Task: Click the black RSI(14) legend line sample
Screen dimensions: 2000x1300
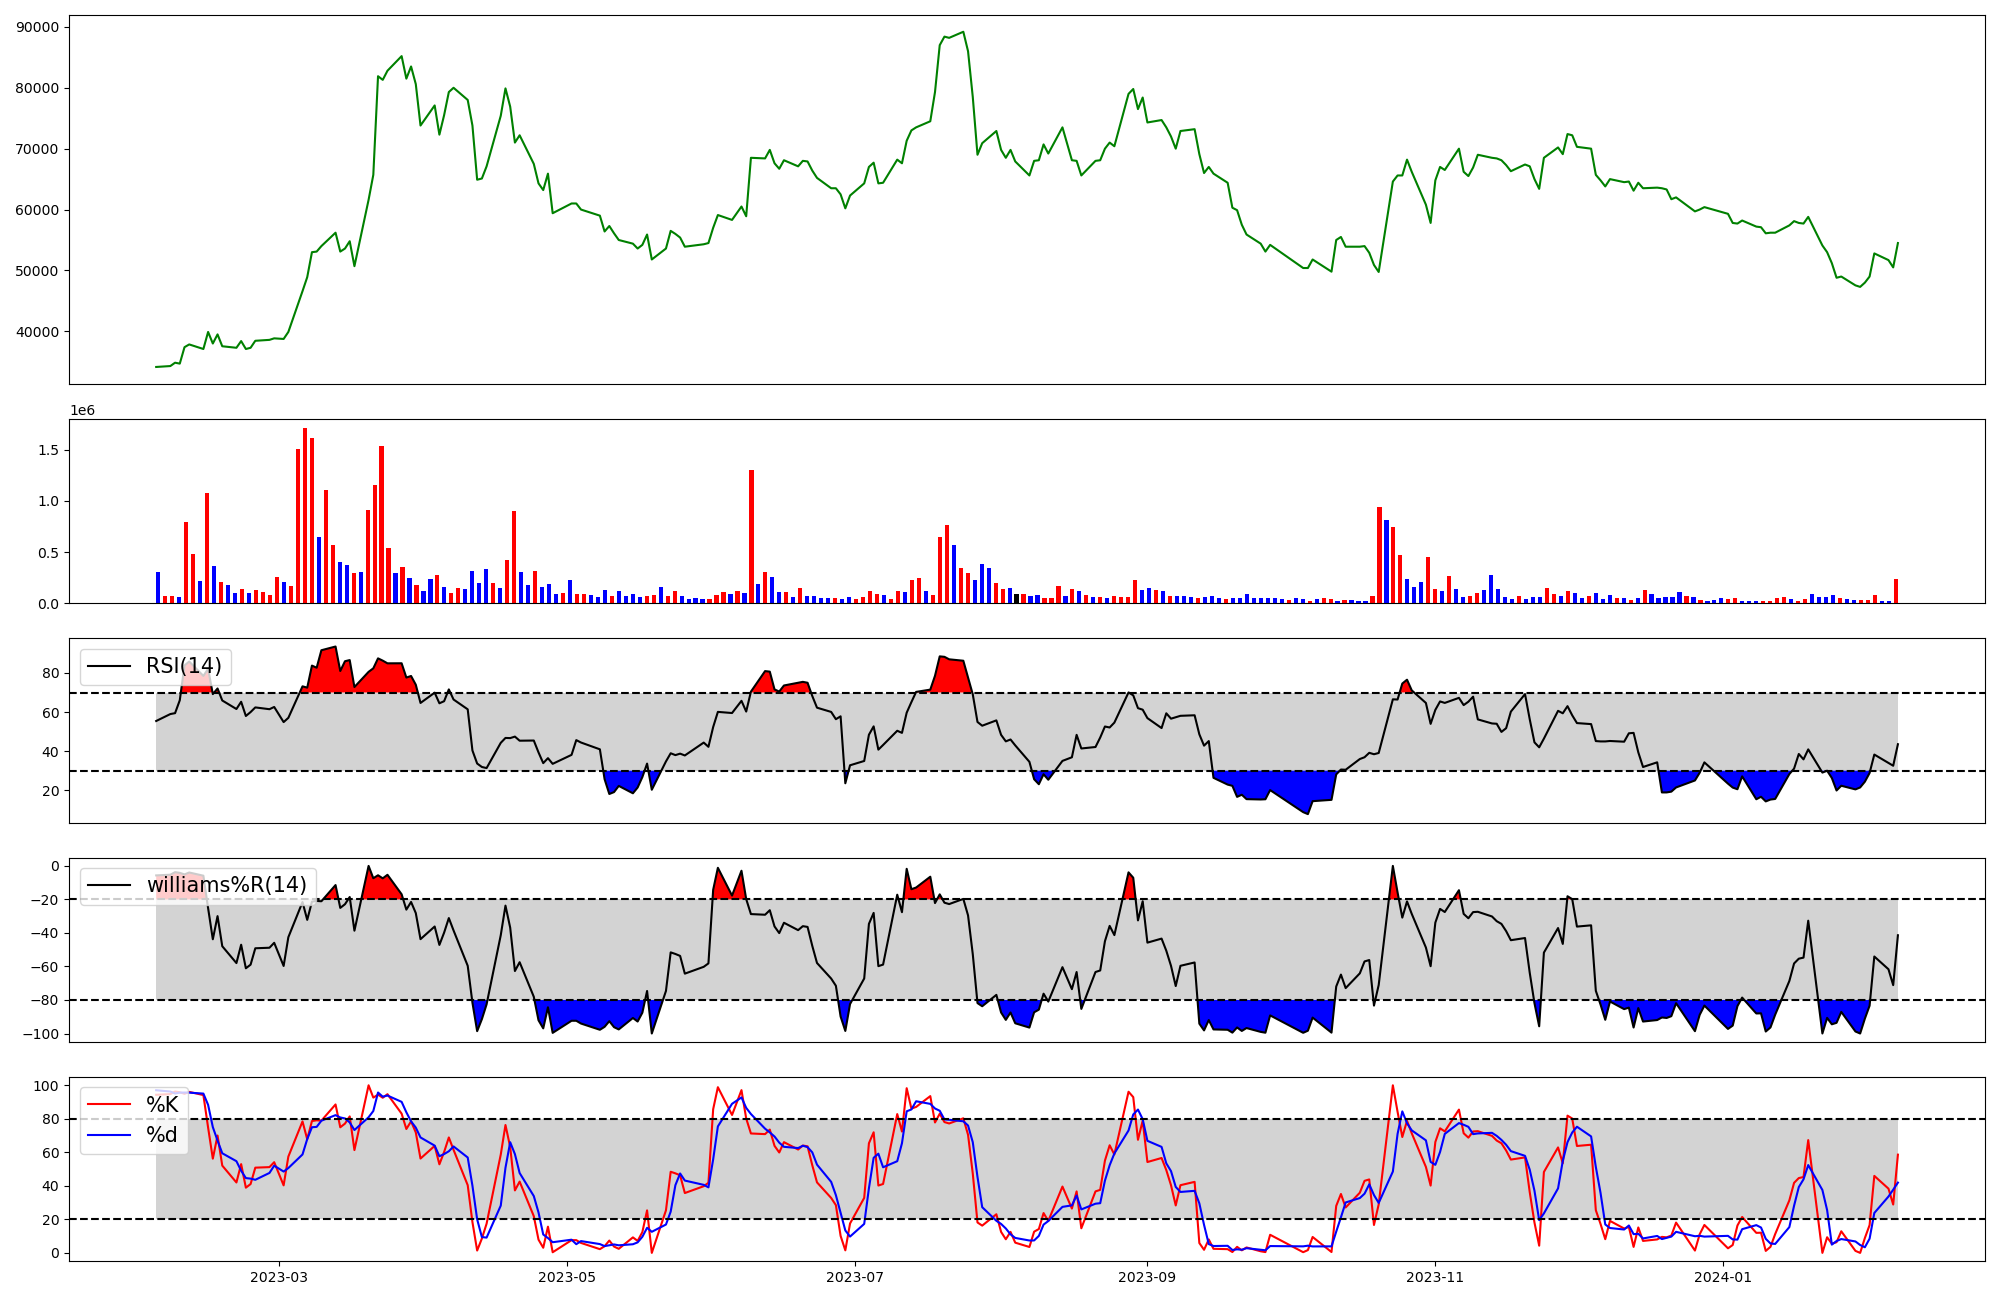Action: (x=110, y=666)
